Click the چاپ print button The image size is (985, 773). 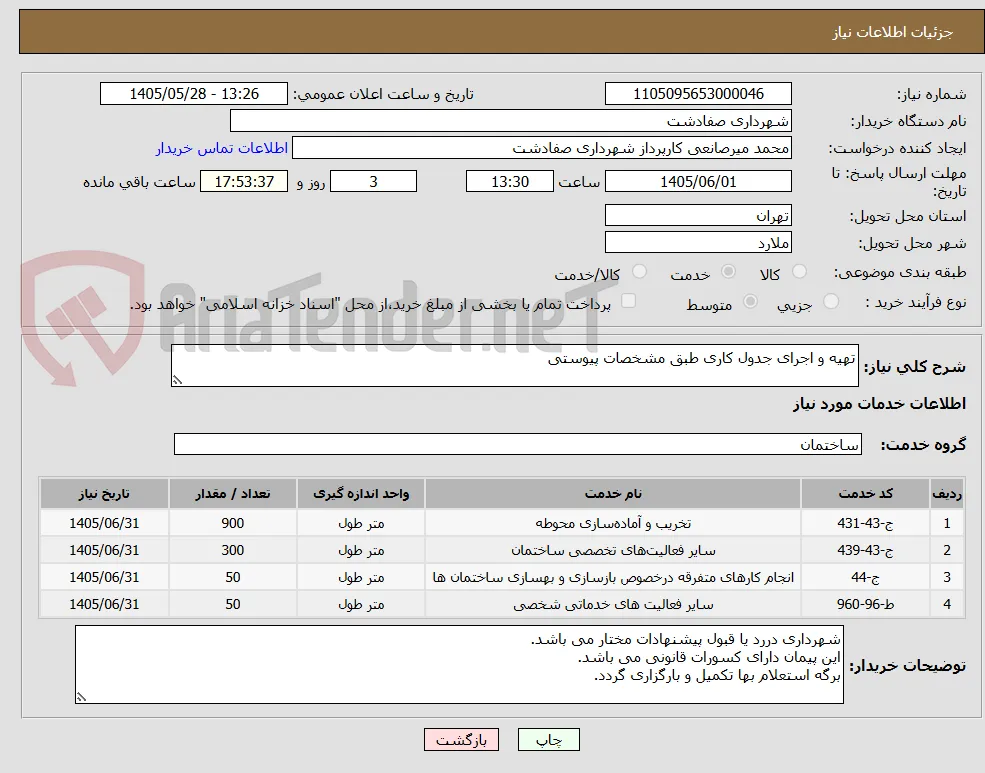[548, 740]
